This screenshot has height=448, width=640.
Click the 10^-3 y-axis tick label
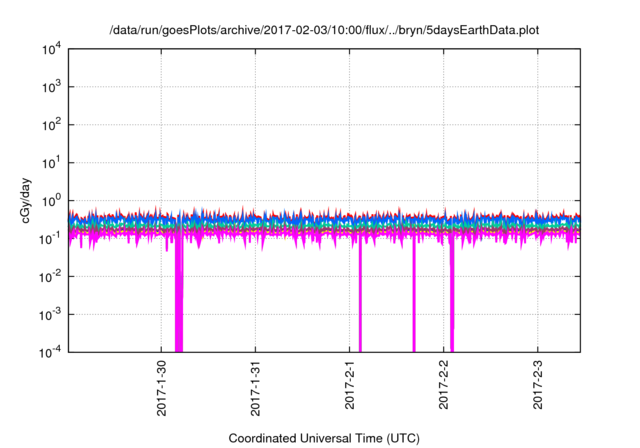[x=50, y=315]
